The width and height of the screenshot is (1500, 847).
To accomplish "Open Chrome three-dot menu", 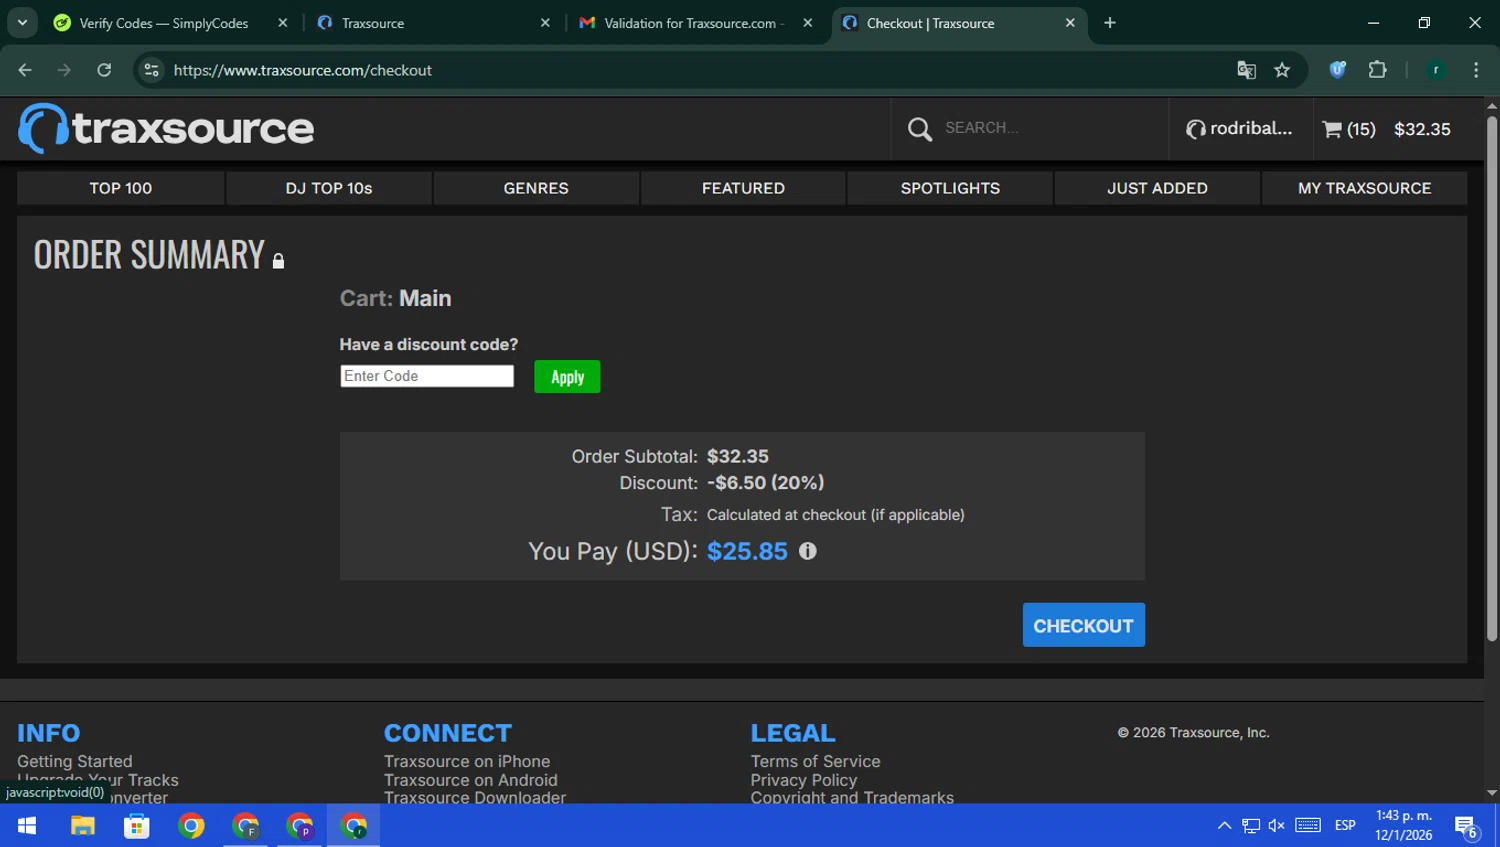I will pyautogui.click(x=1476, y=70).
